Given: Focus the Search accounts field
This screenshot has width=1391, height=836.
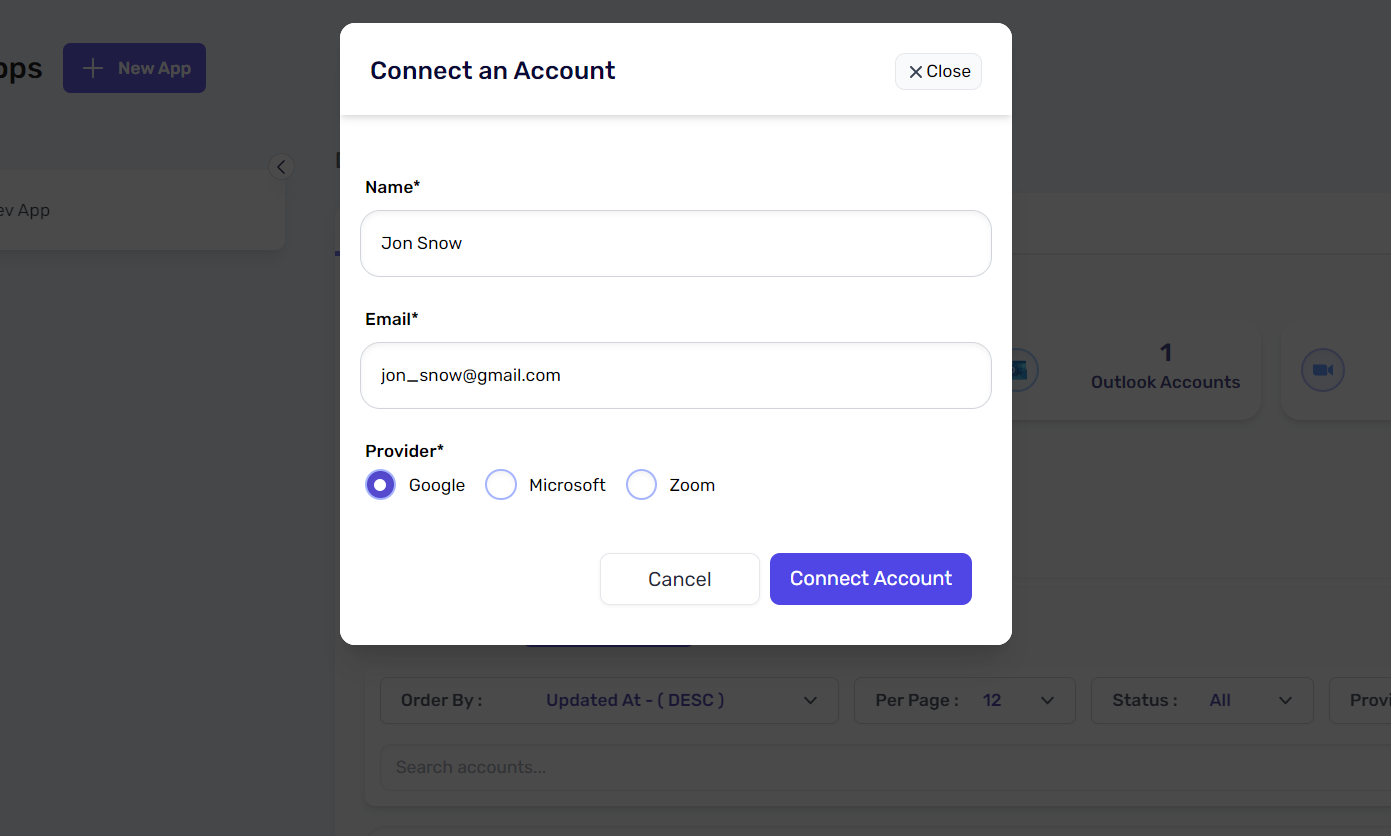Looking at the screenshot, I should (x=880, y=767).
